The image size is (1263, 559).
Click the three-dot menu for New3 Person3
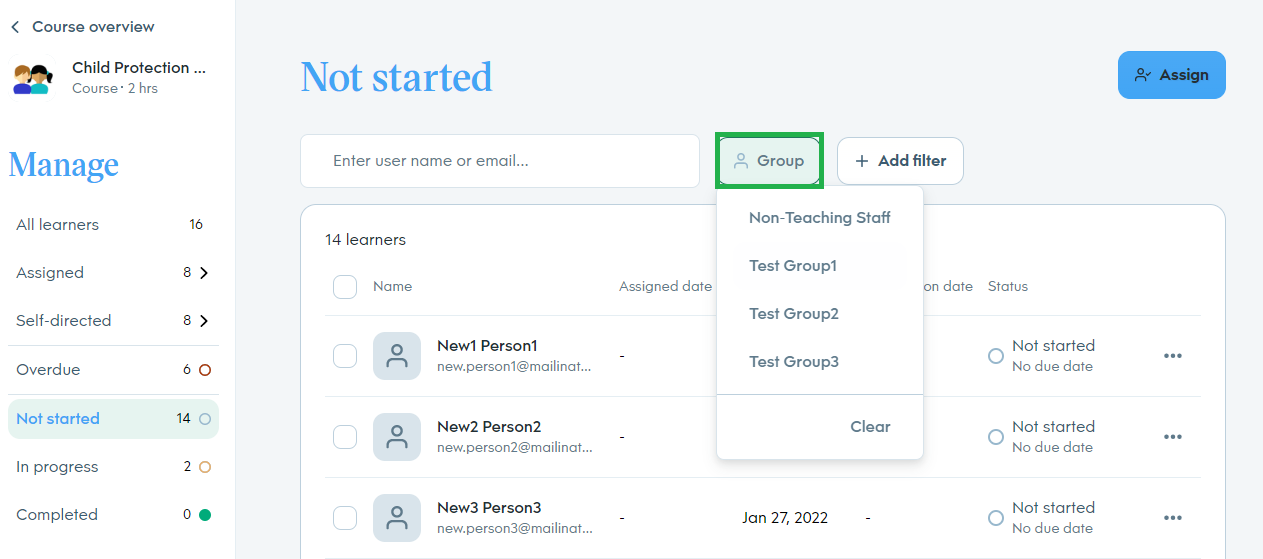click(1173, 518)
